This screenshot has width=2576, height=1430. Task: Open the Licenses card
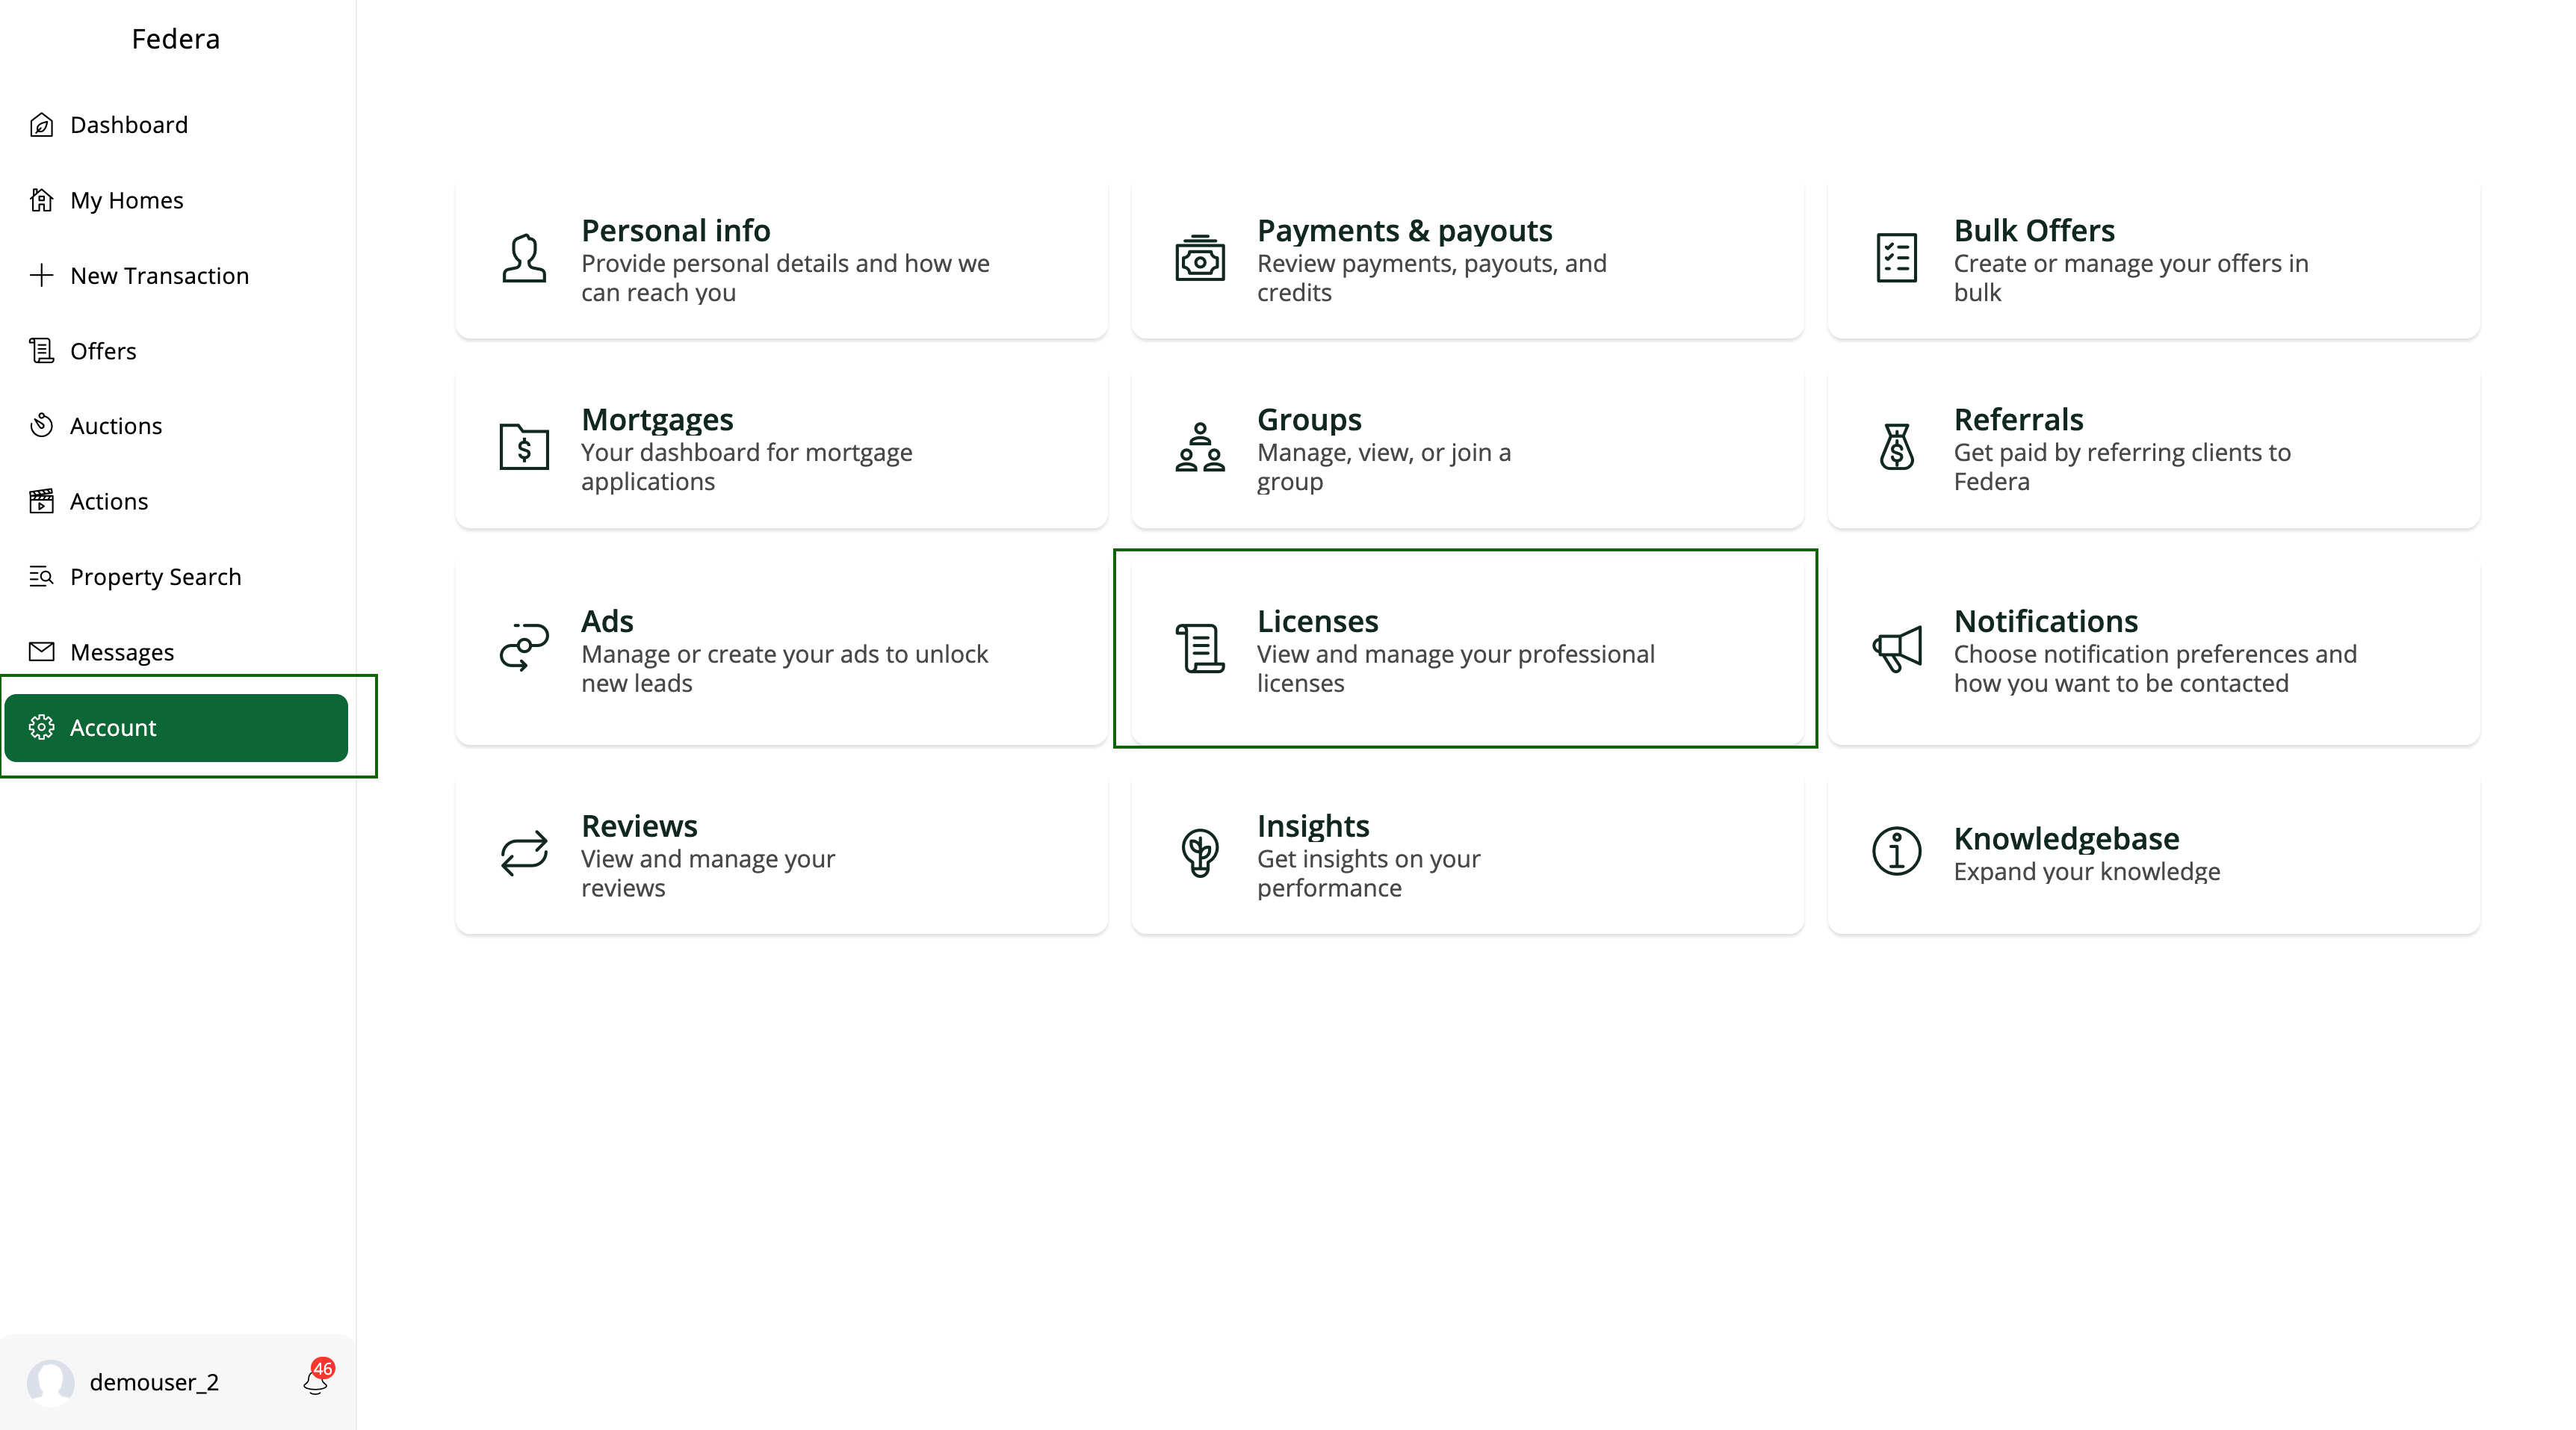[x=1466, y=649]
